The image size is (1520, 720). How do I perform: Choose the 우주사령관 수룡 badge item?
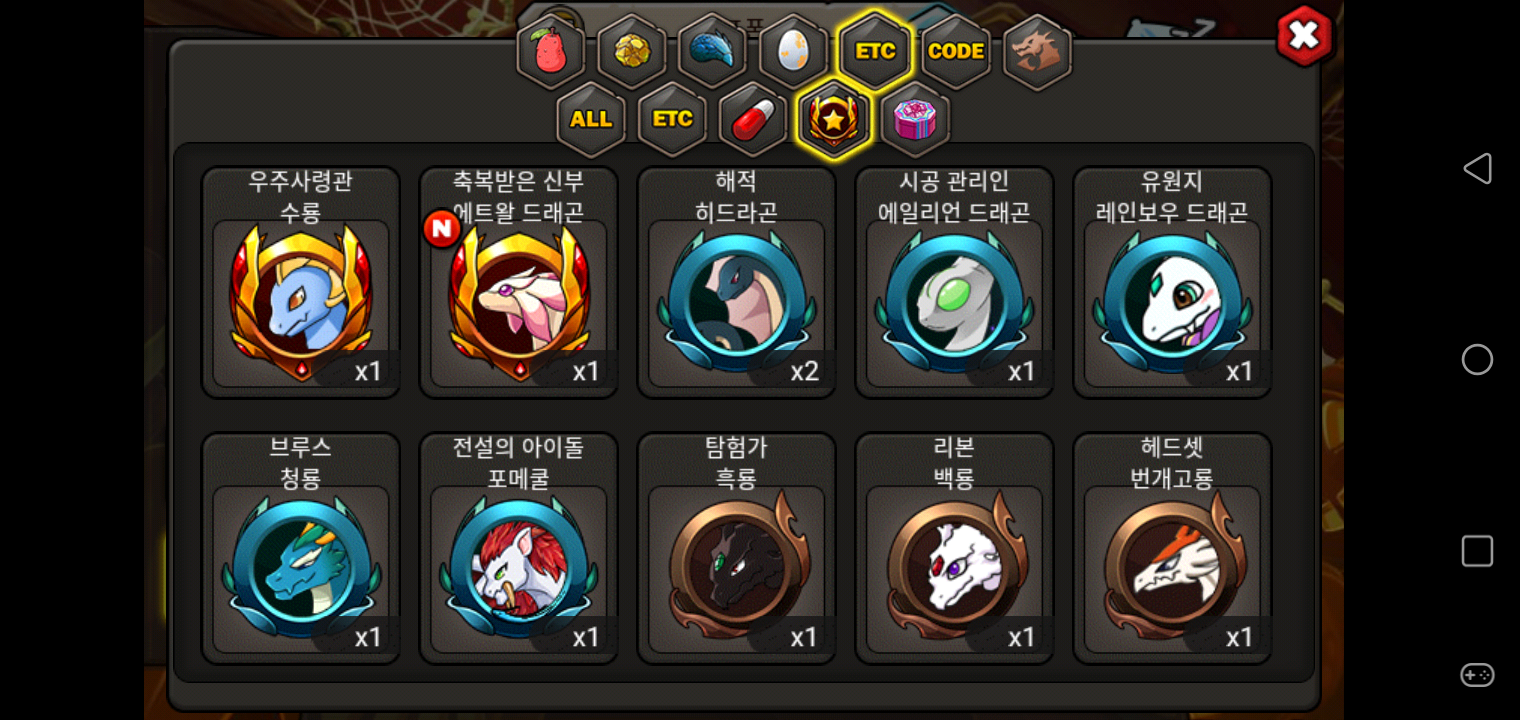301,282
